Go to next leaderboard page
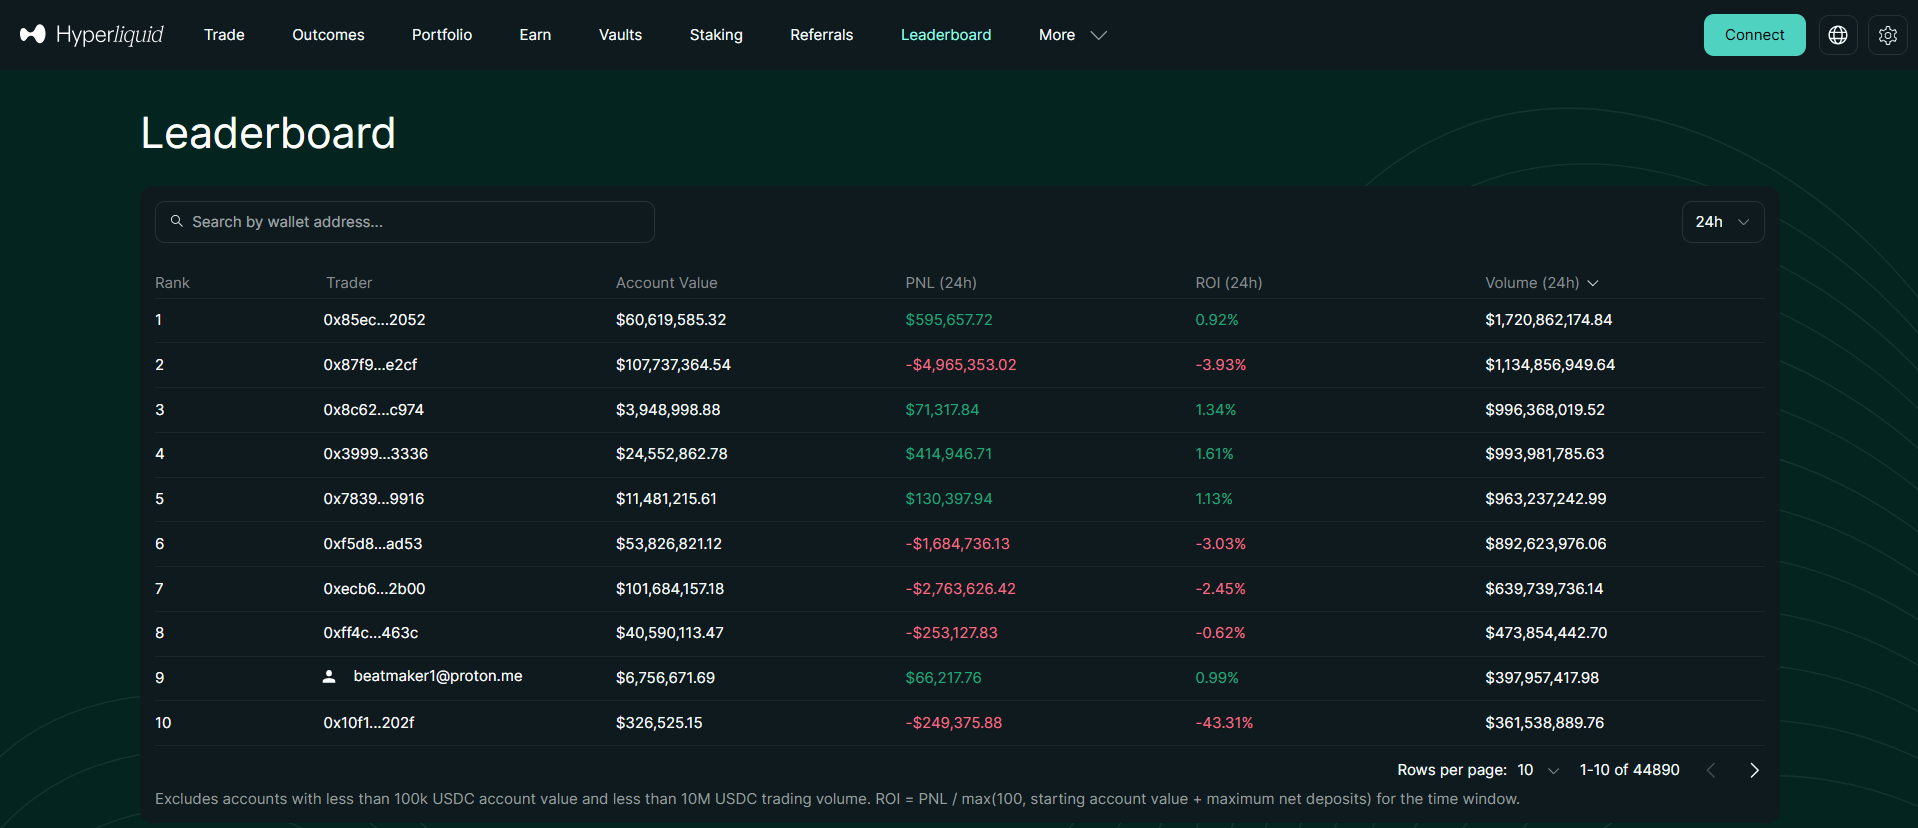 1754,770
